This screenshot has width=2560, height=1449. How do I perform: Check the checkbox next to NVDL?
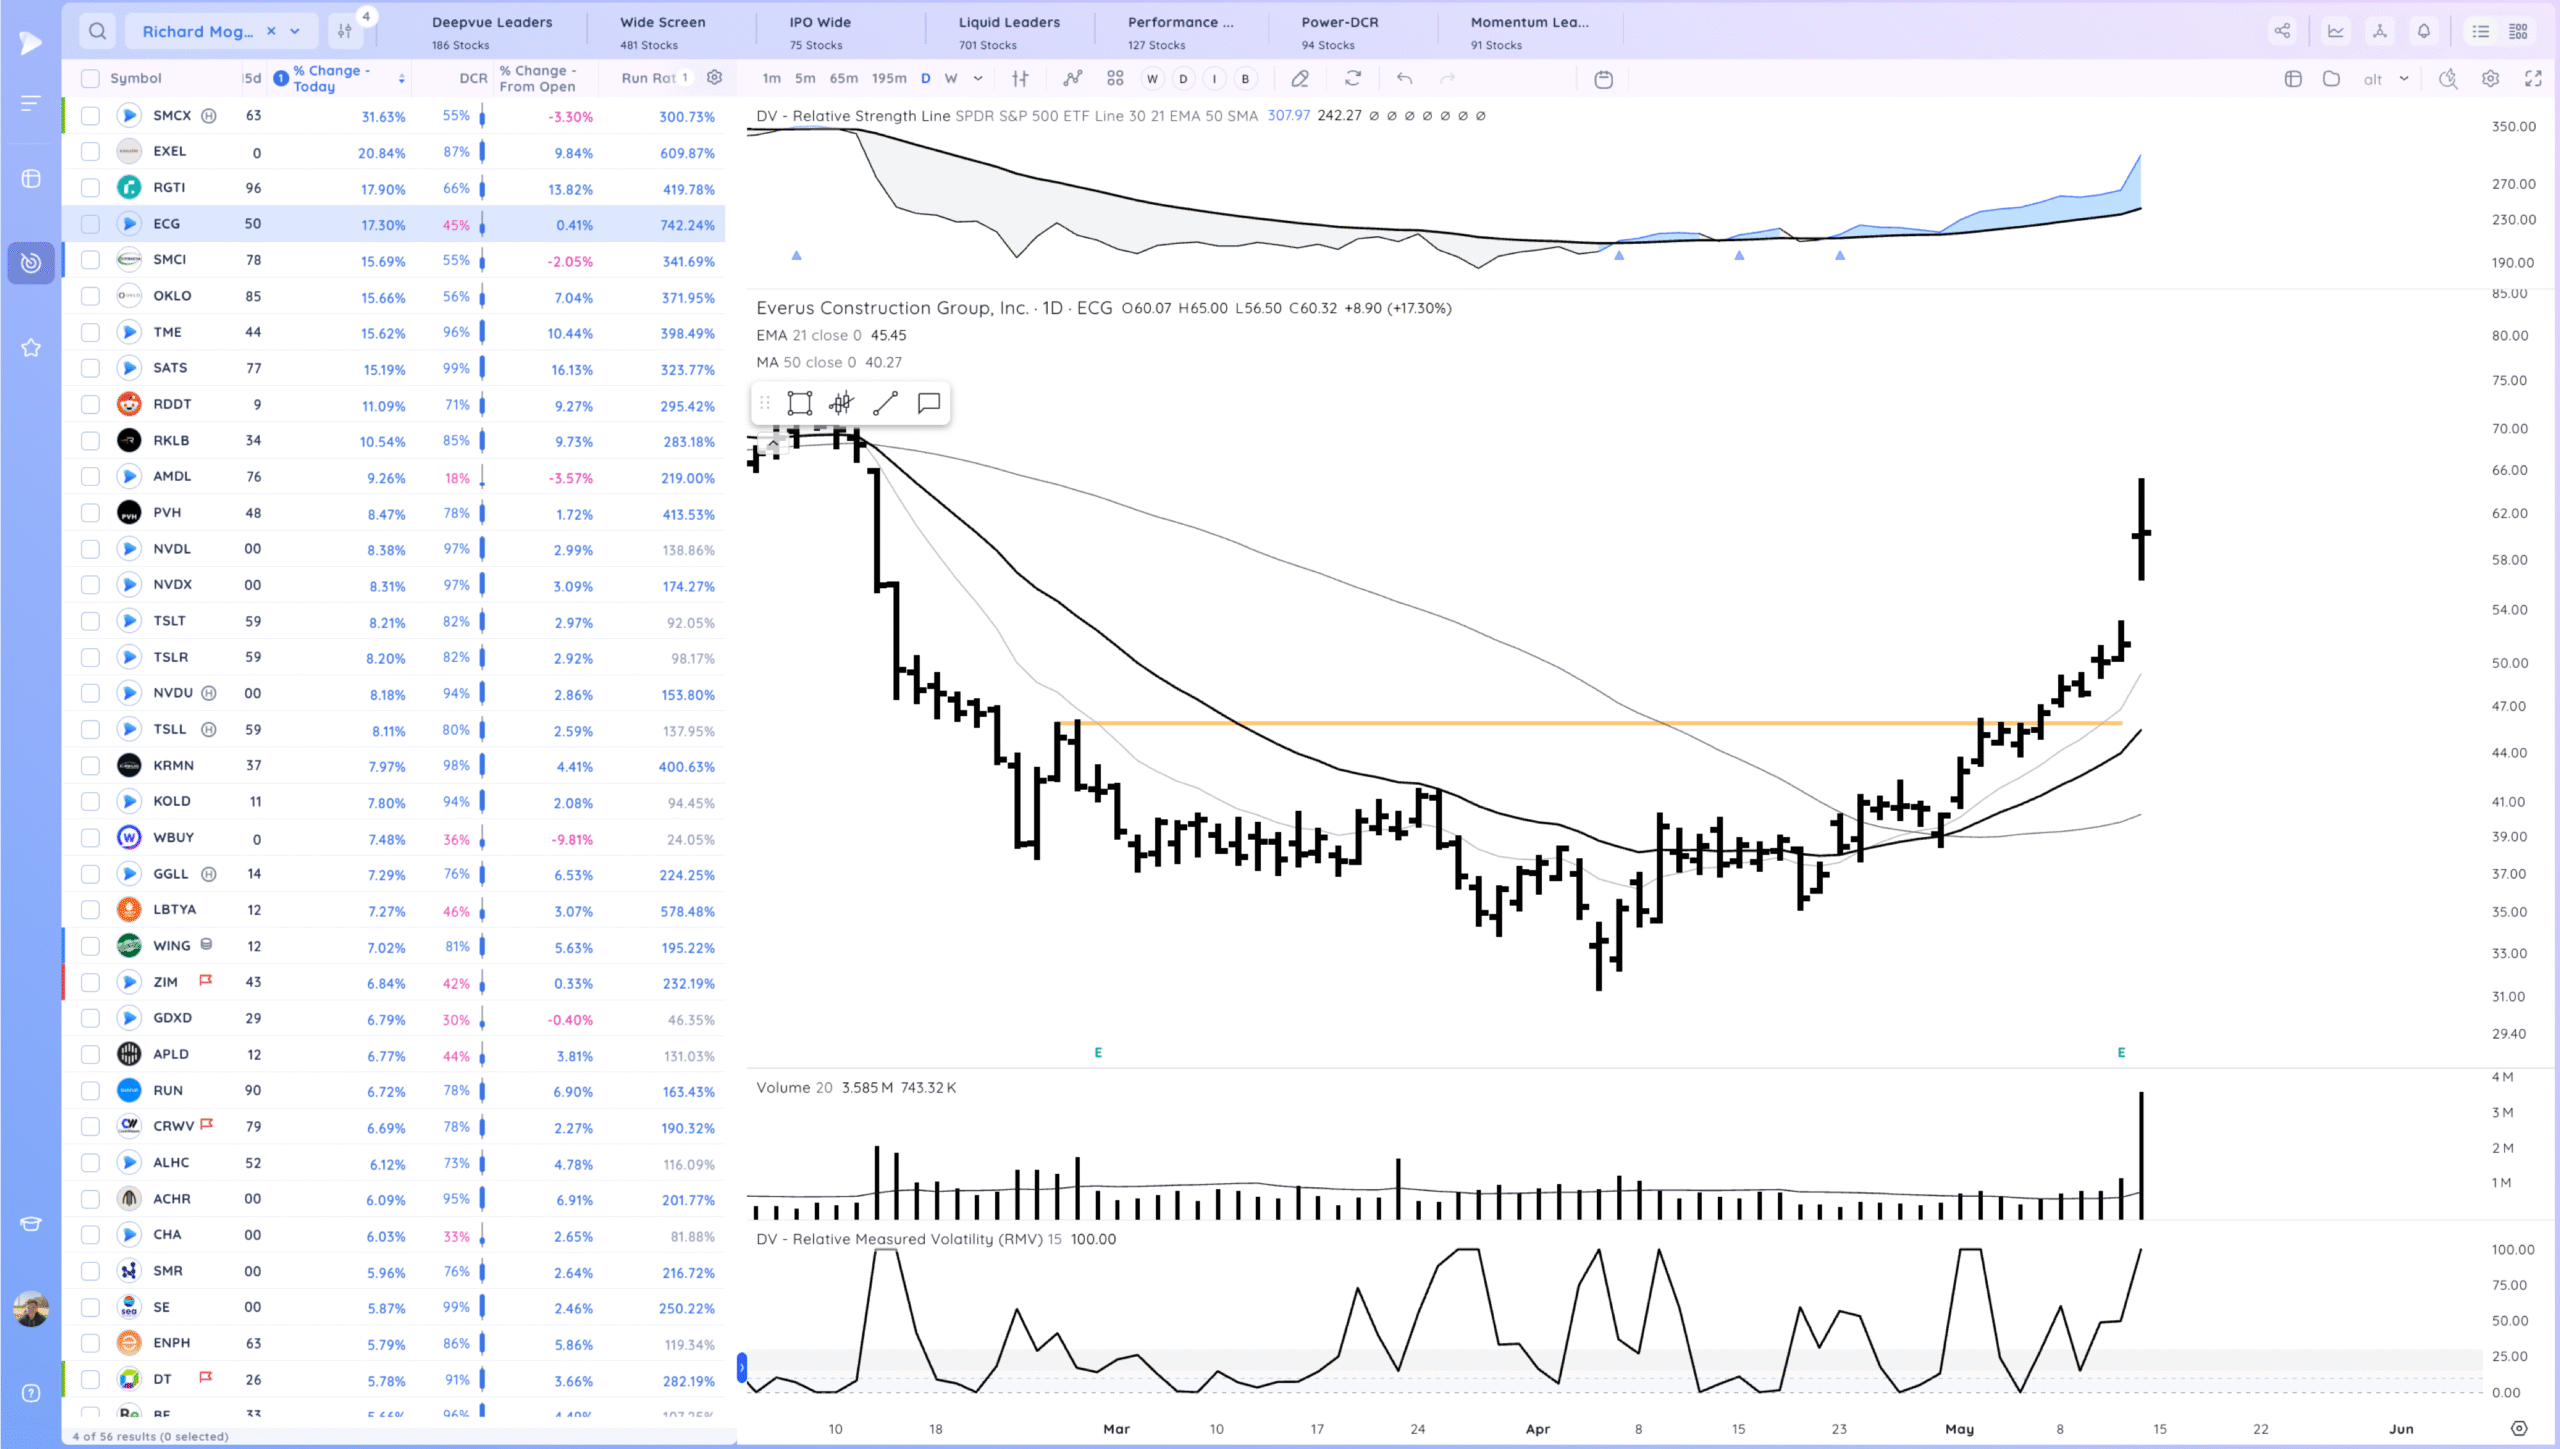(90, 549)
